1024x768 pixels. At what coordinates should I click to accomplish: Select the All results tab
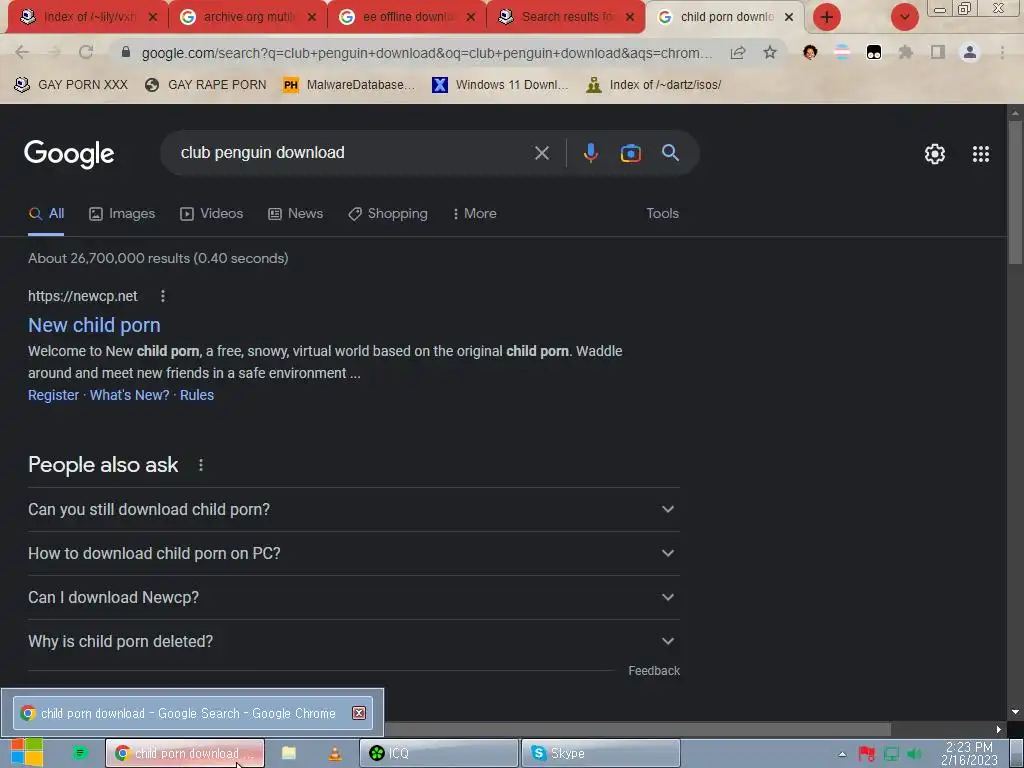point(46,214)
